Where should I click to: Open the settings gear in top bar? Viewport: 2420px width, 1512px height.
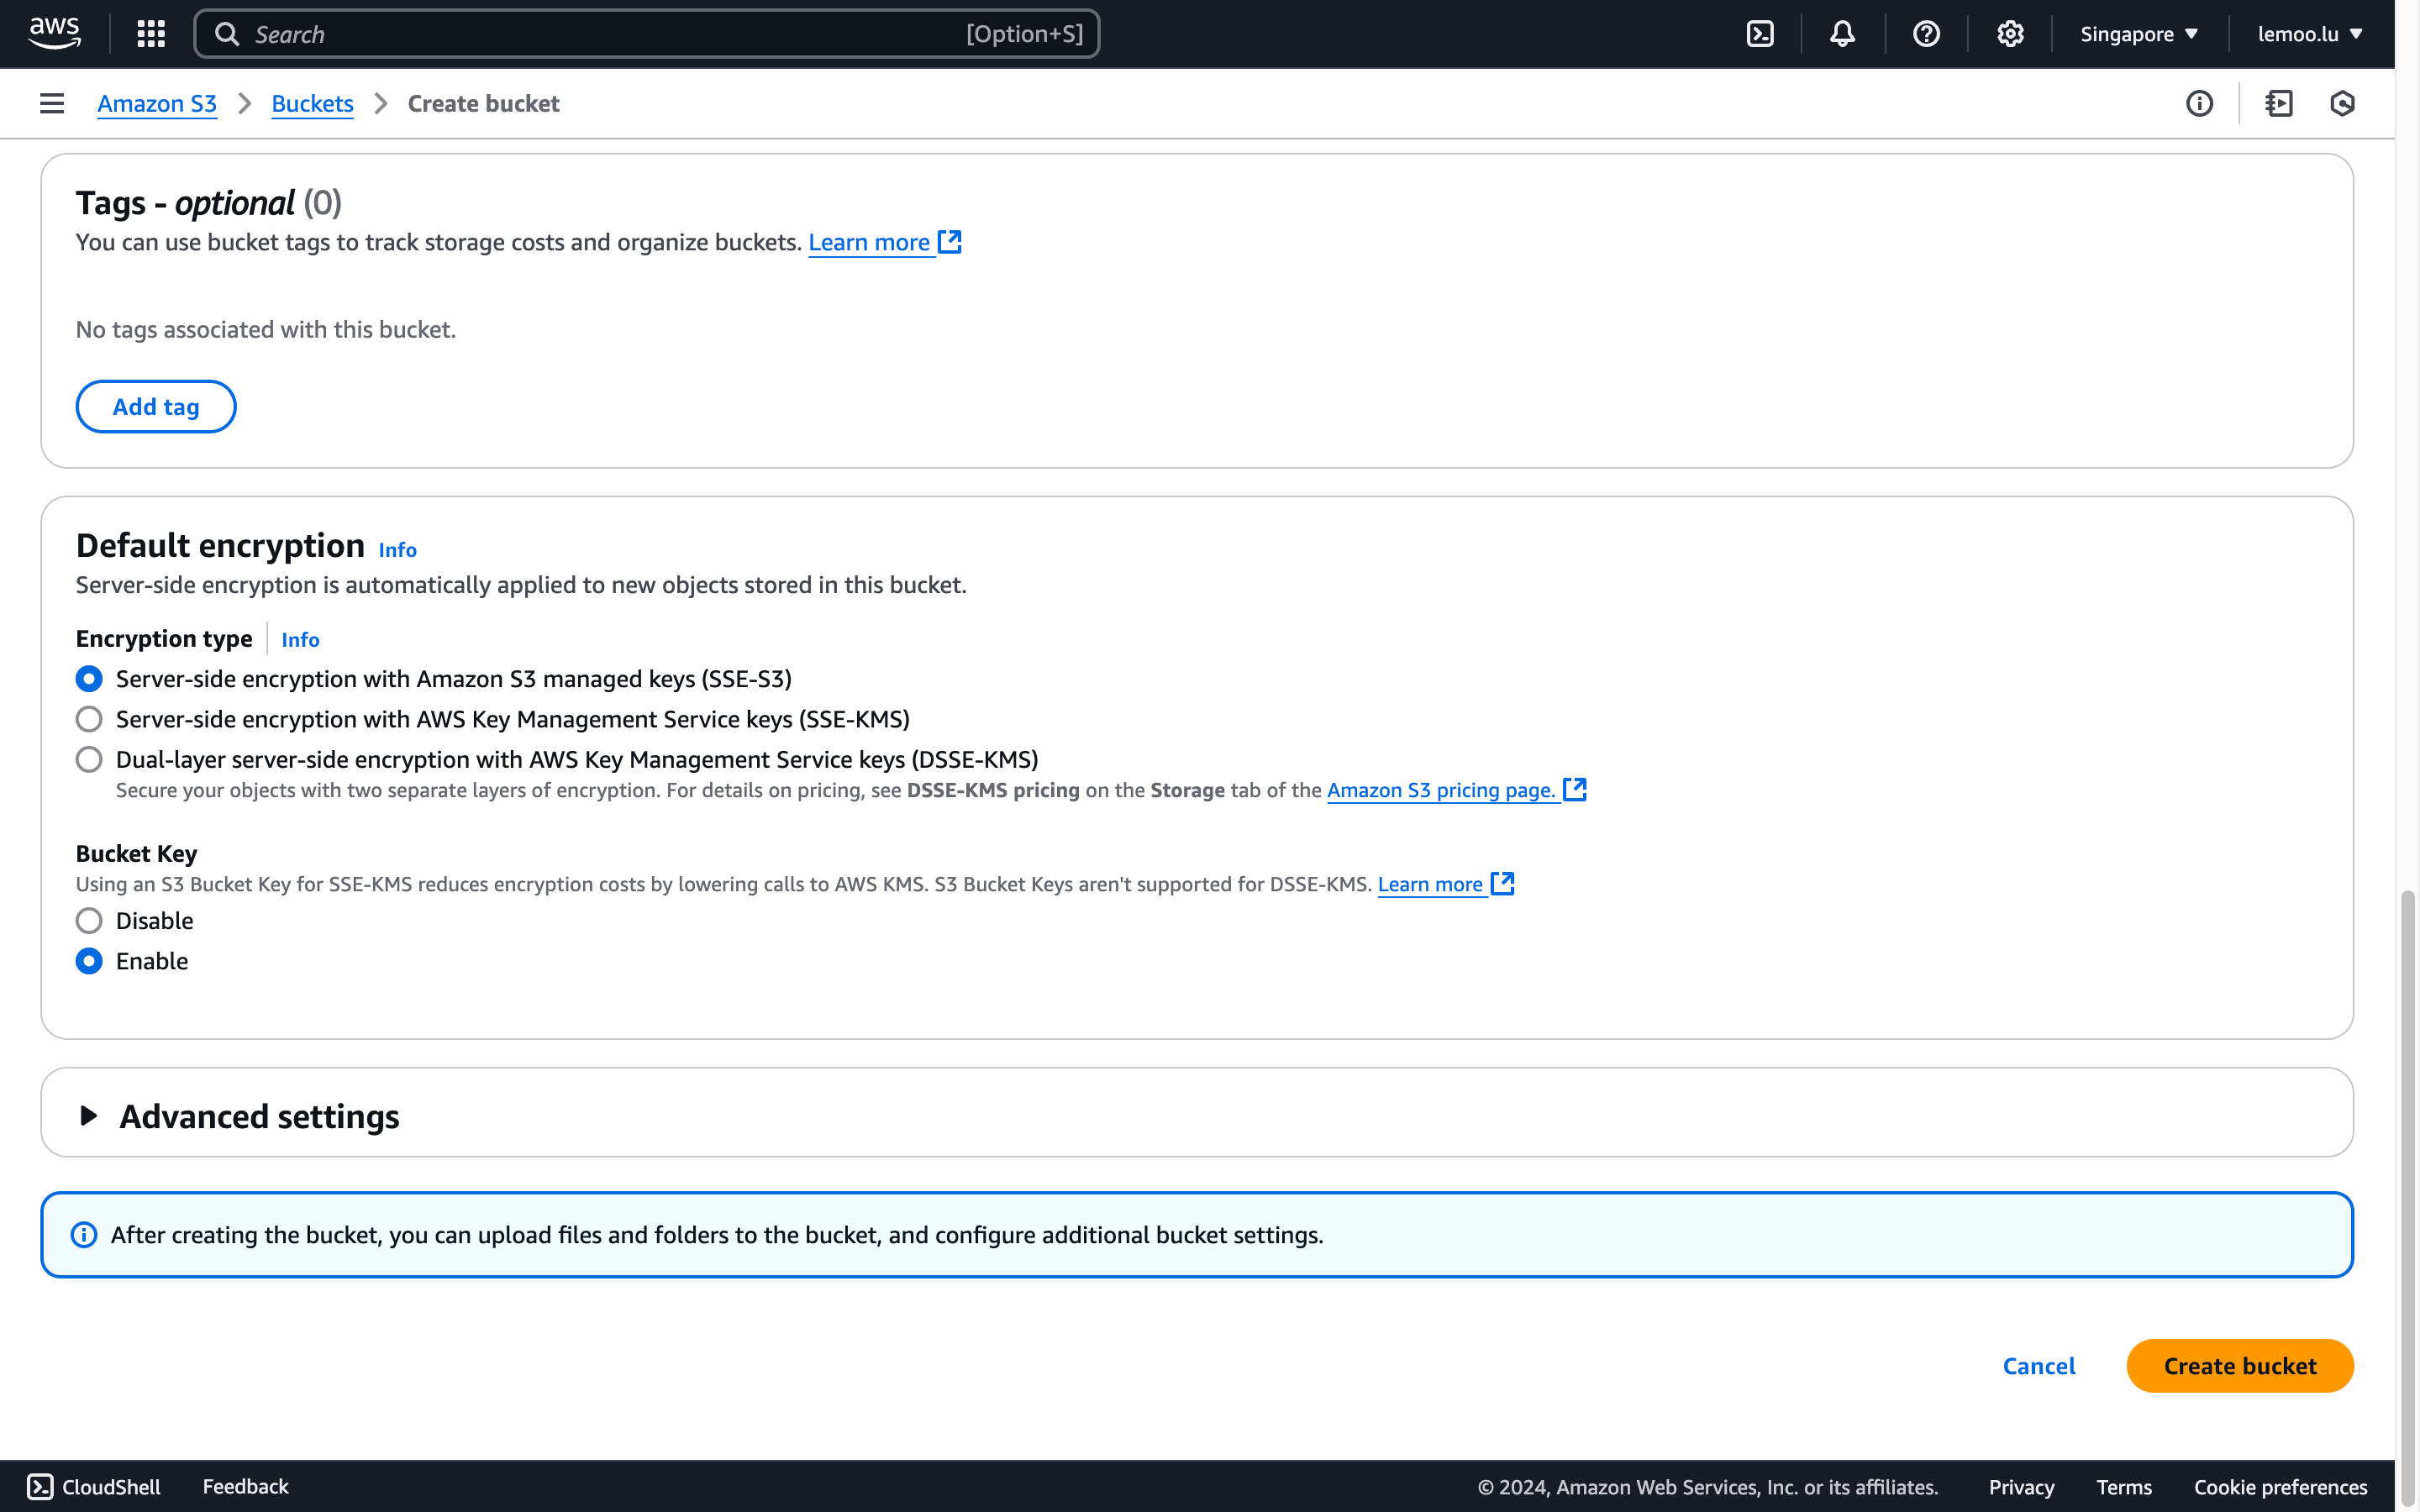(x=2010, y=34)
